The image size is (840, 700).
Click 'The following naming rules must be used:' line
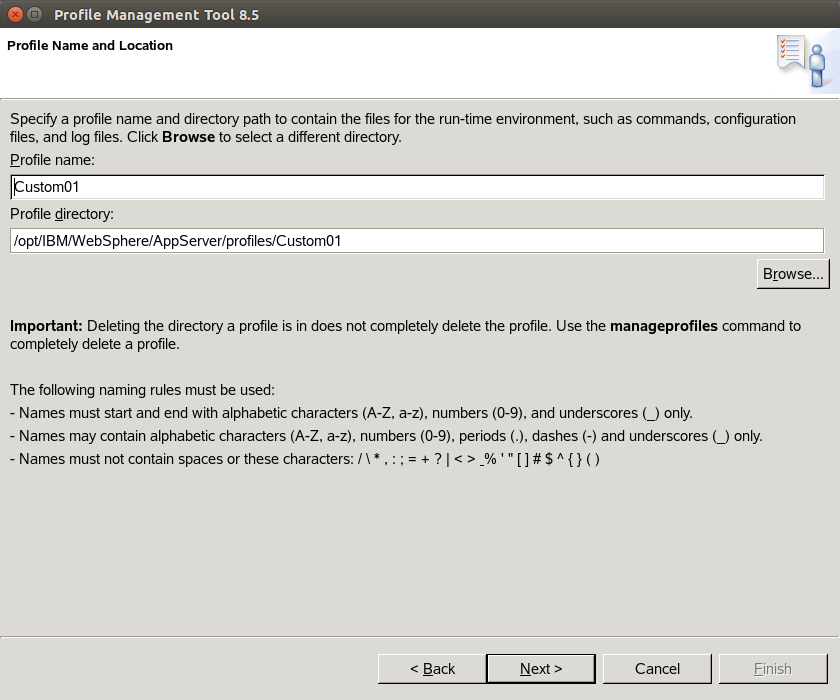pos(142,390)
